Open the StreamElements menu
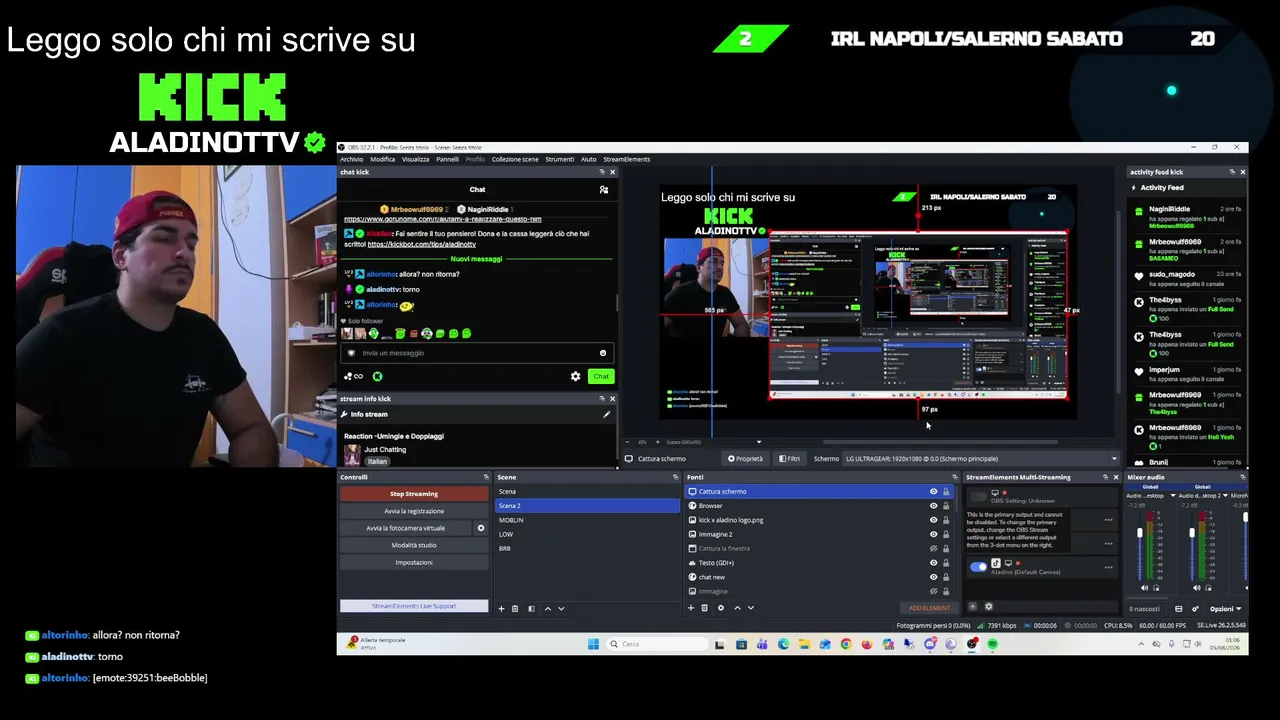The image size is (1280, 720). tap(627, 159)
